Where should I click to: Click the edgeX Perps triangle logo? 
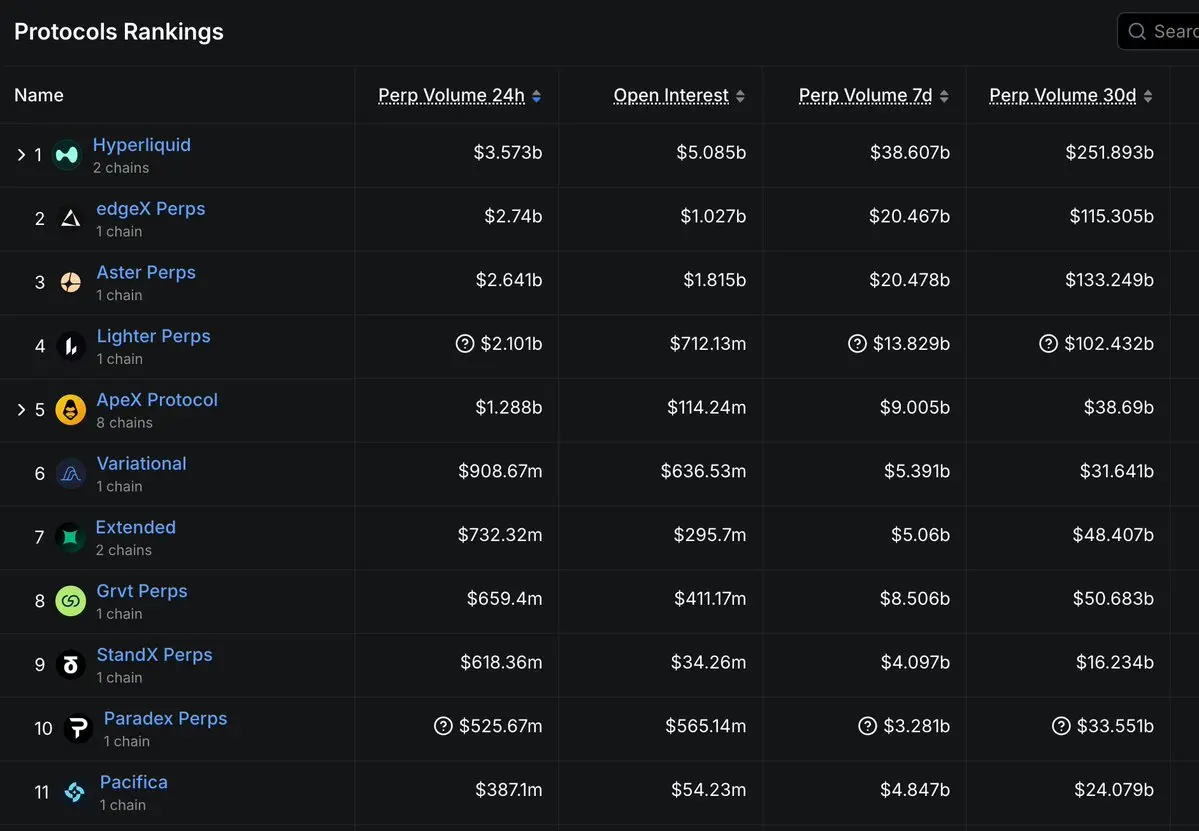[x=70, y=218]
